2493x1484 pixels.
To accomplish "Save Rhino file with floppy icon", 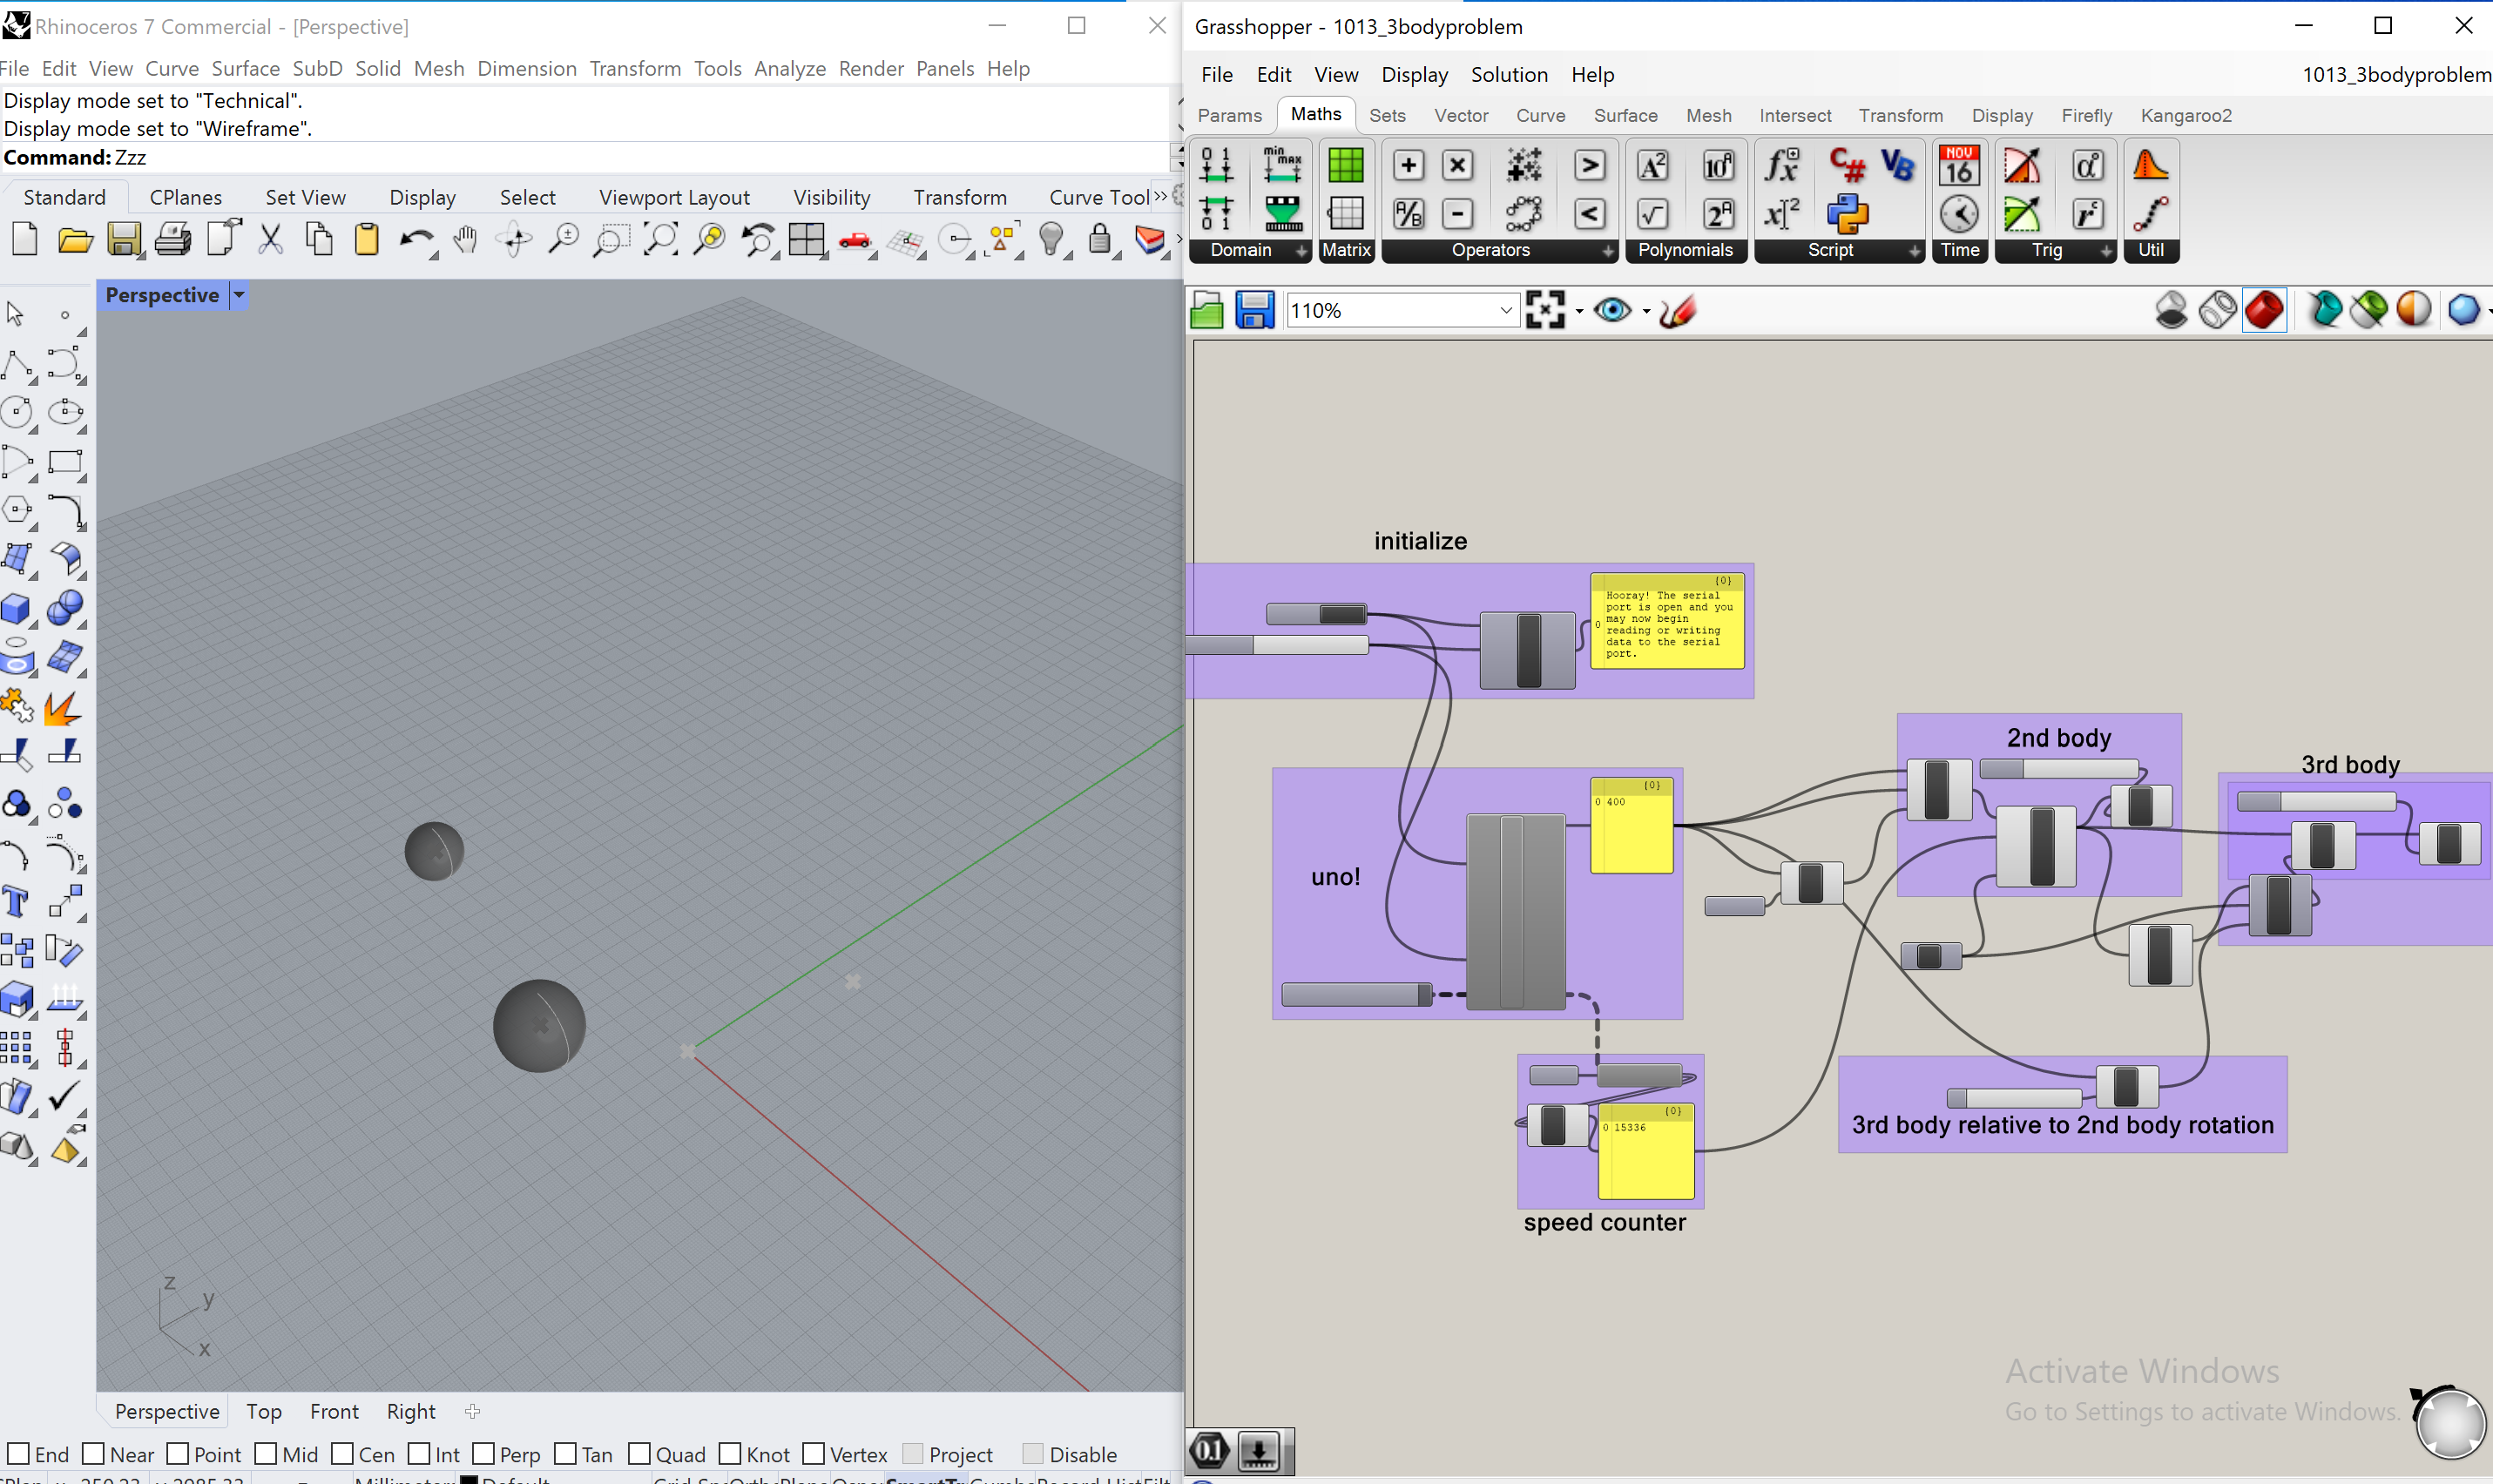I will [x=124, y=241].
